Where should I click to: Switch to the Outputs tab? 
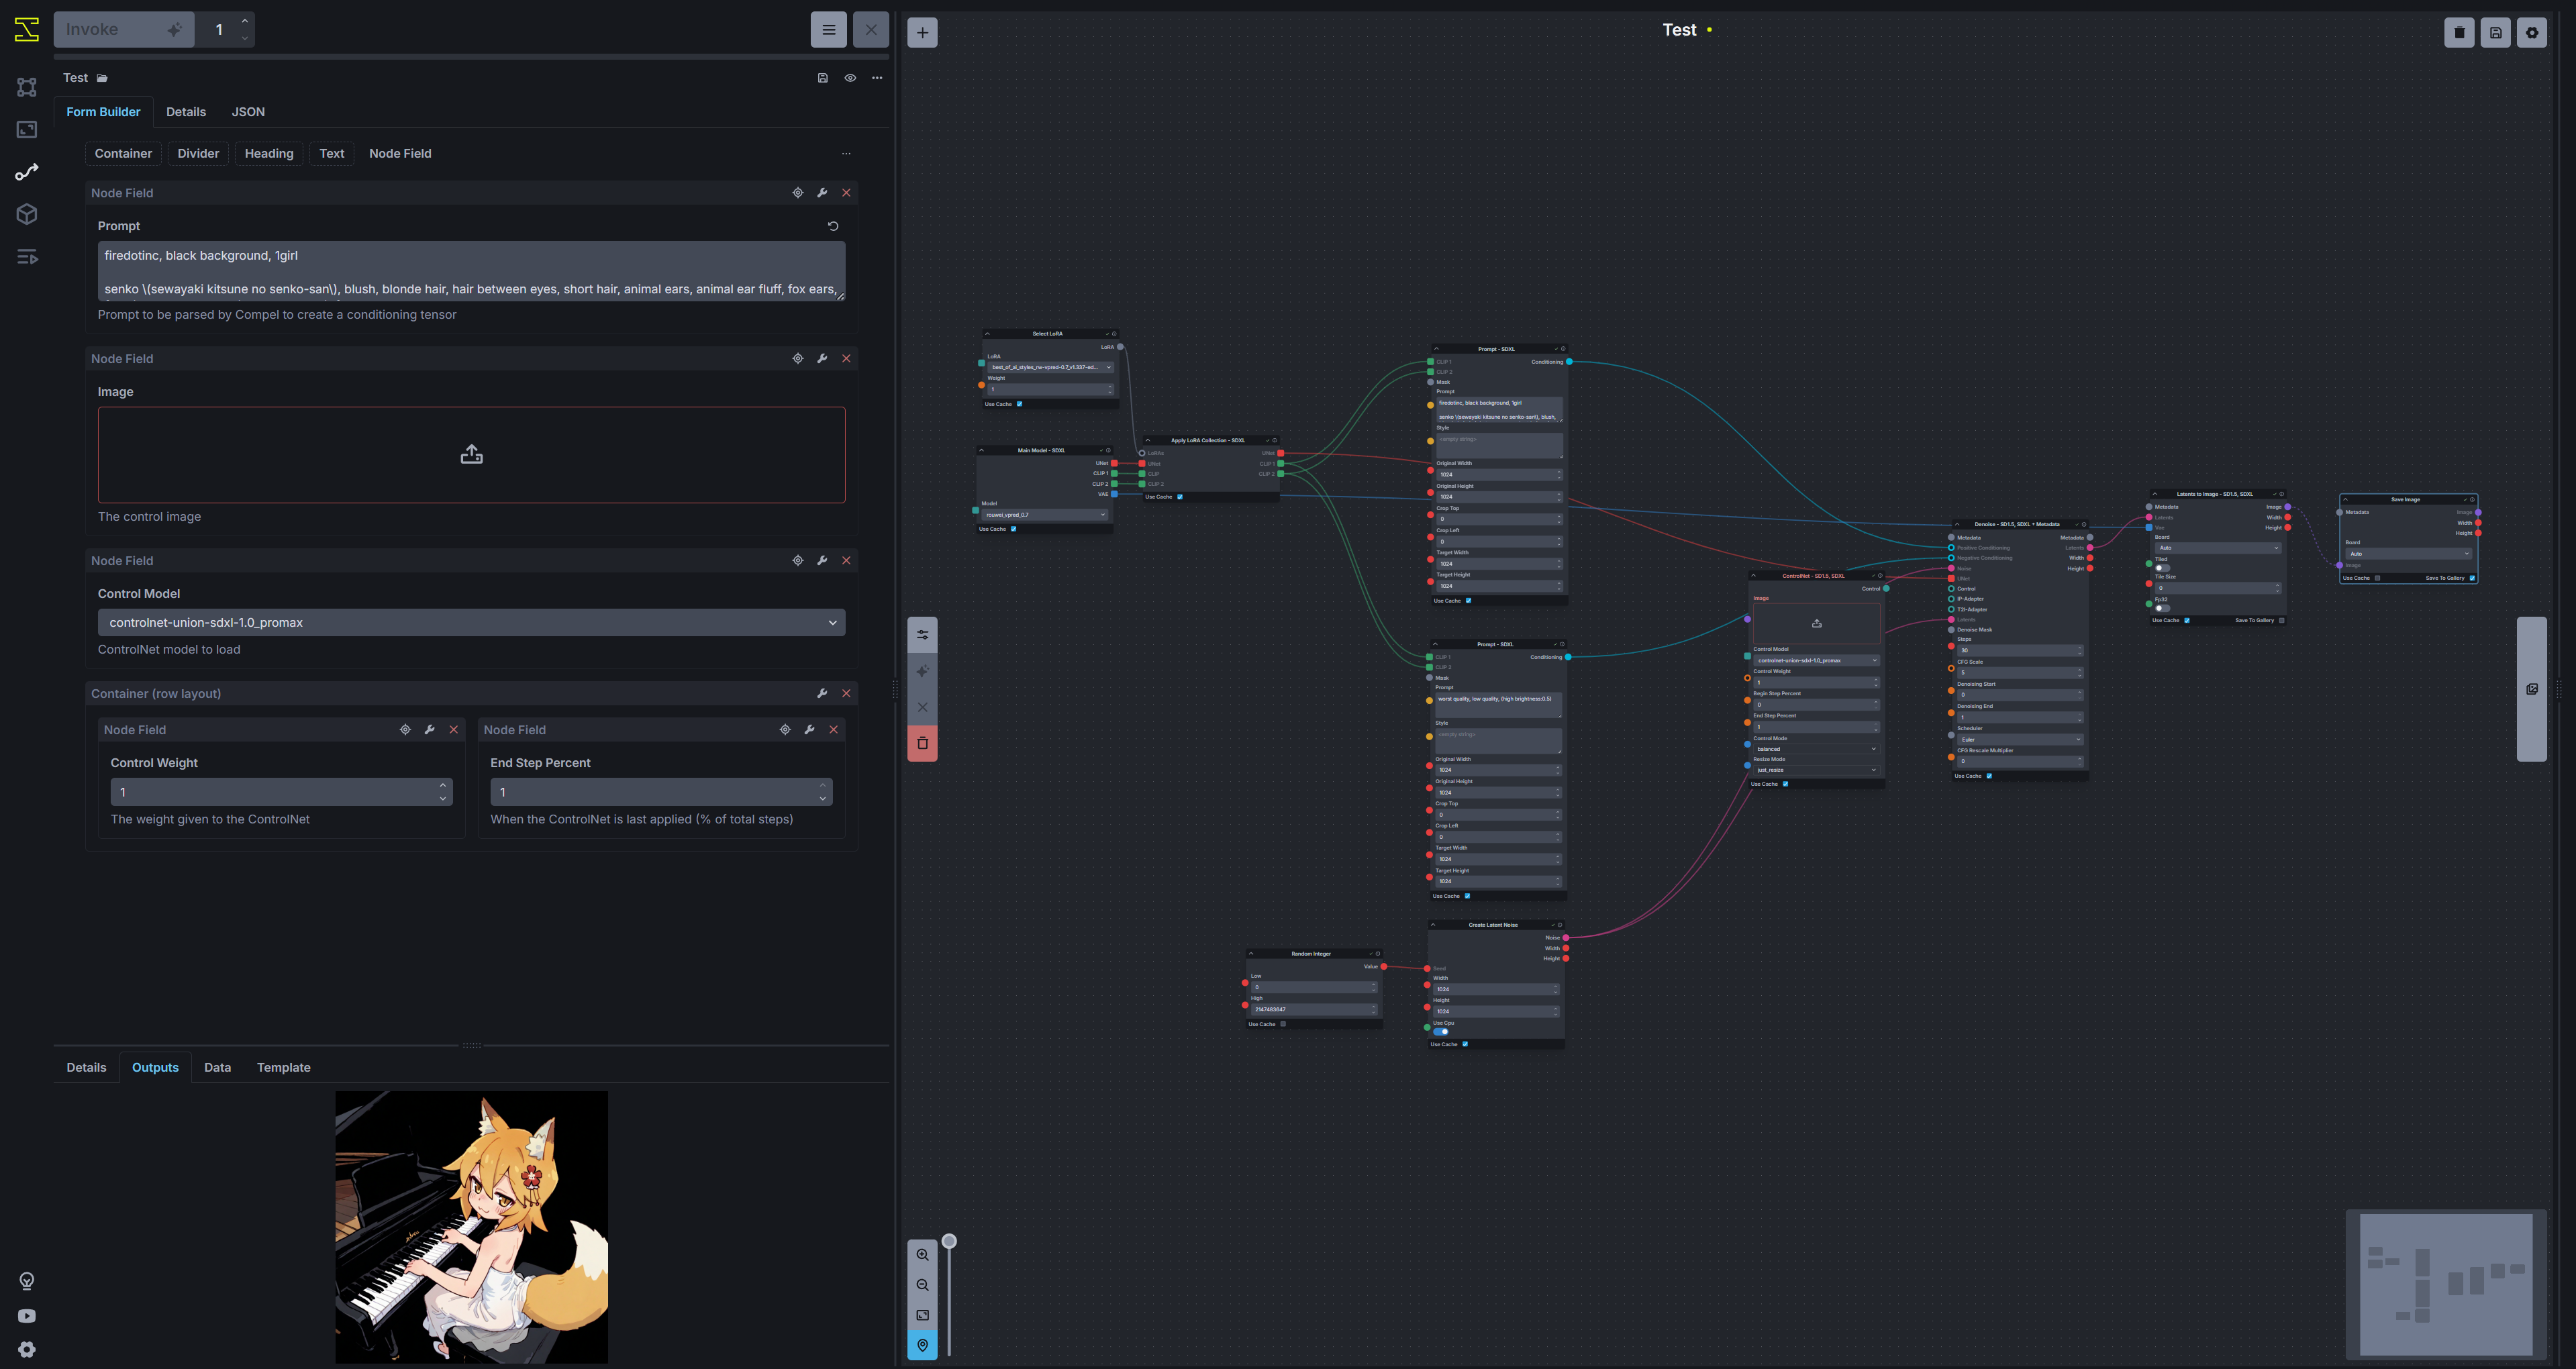click(x=155, y=1068)
